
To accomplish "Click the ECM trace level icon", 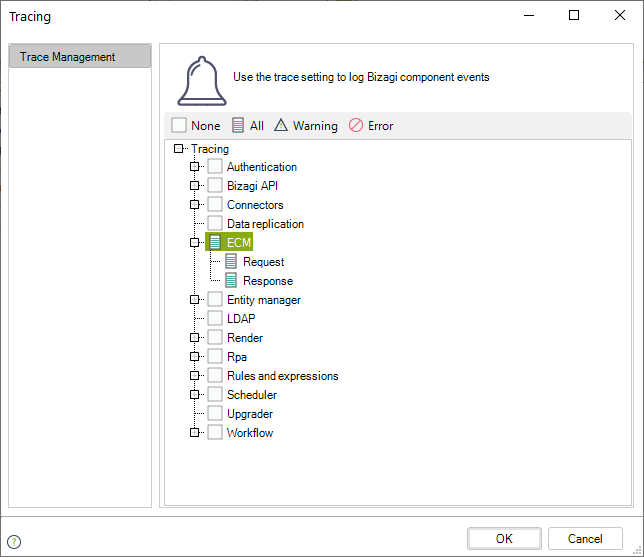I will click(215, 242).
